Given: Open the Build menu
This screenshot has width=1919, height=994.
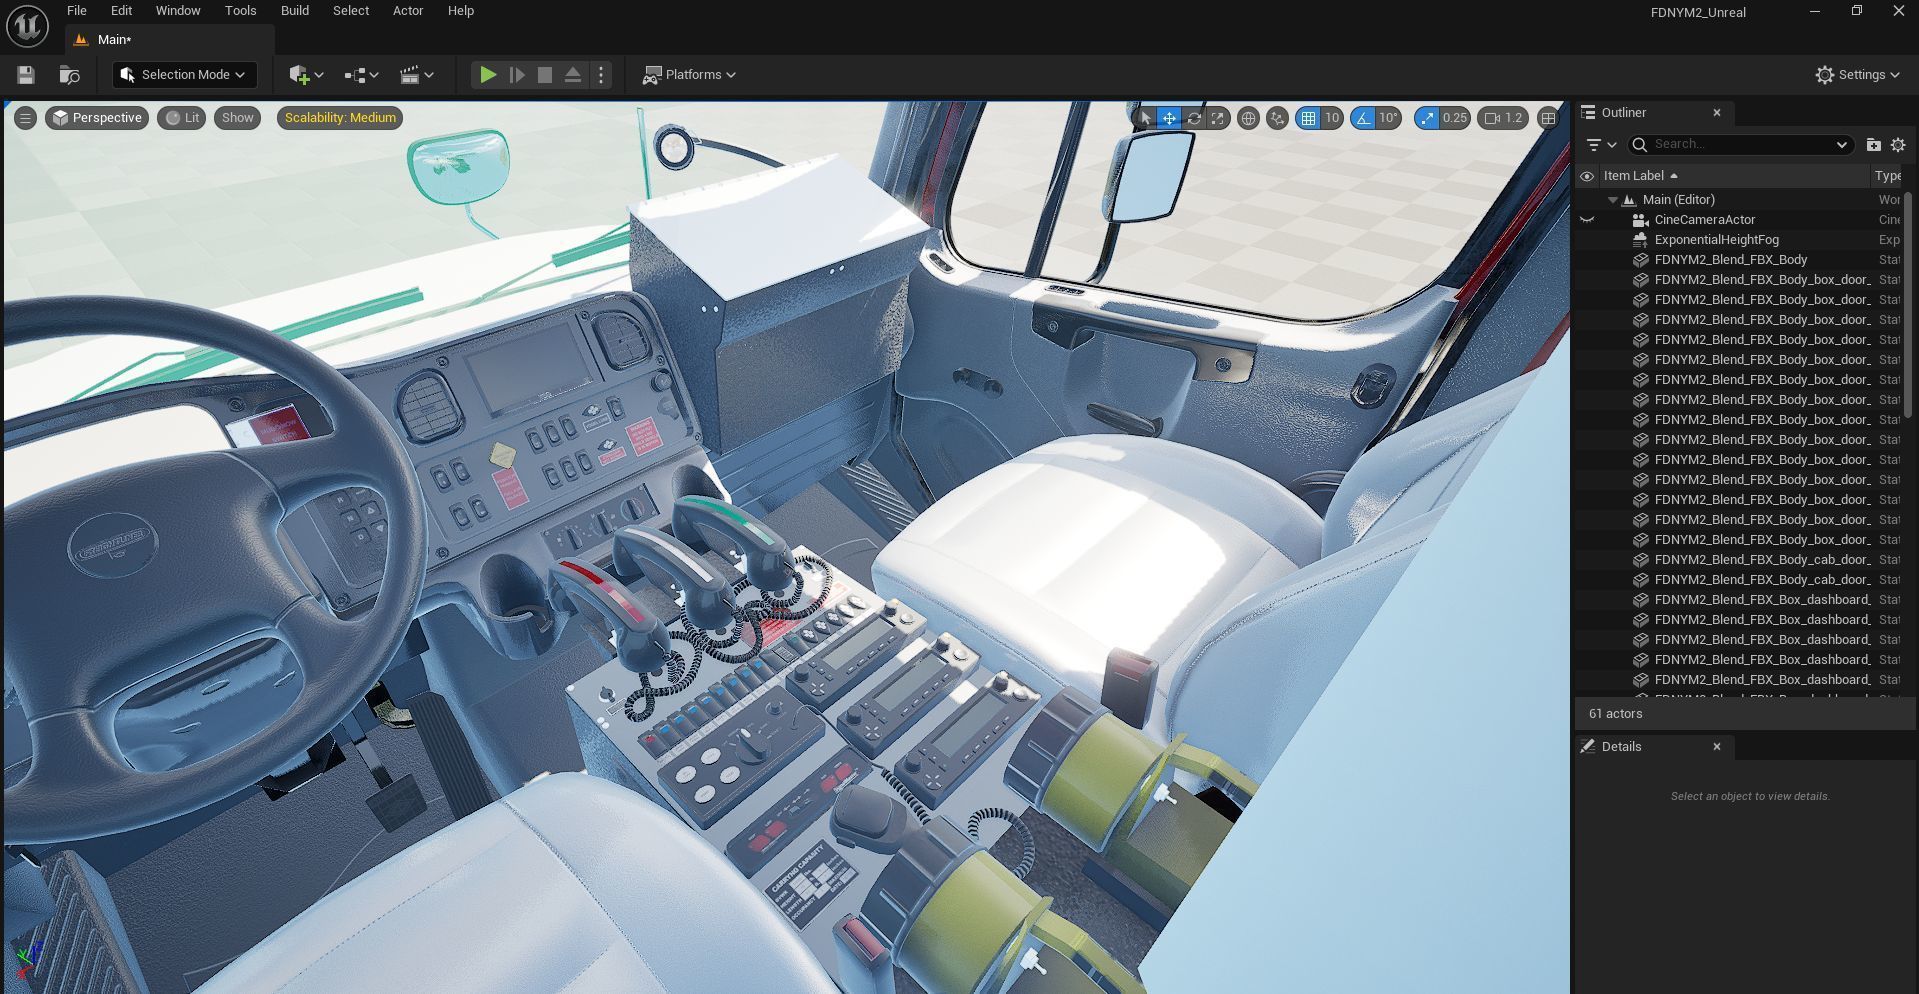Looking at the screenshot, I should tap(295, 11).
